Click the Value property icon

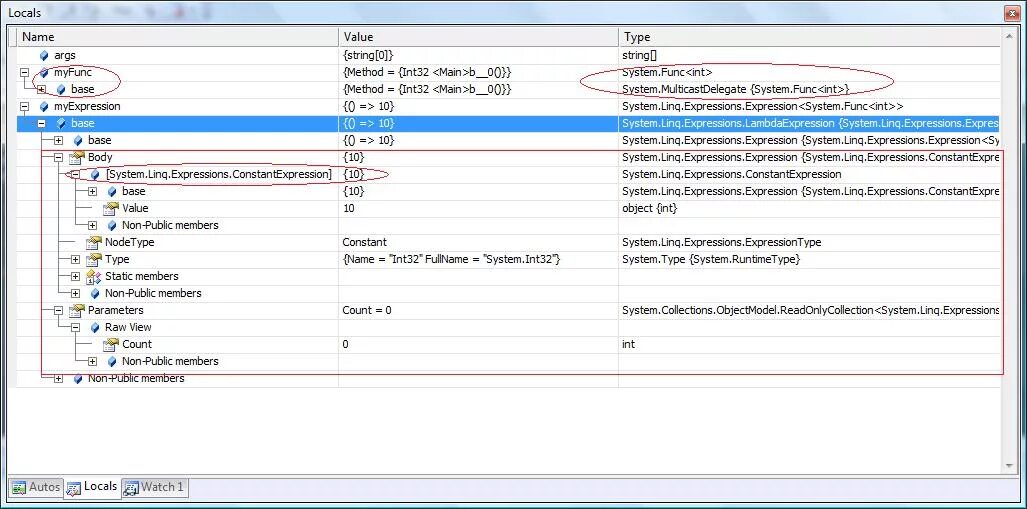(x=111, y=208)
